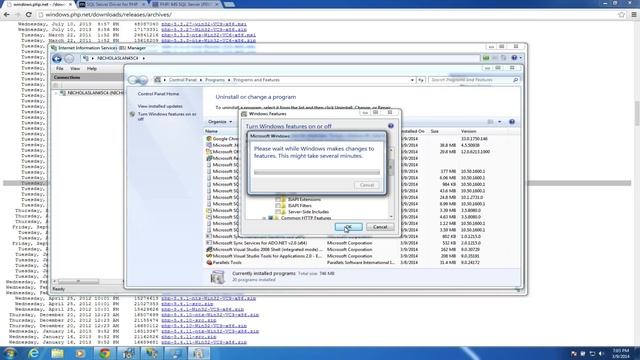Image resolution: width=640 pixels, height=360 pixels.
Task: Open Internet Explorer from the taskbar
Action: (x=33, y=353)
